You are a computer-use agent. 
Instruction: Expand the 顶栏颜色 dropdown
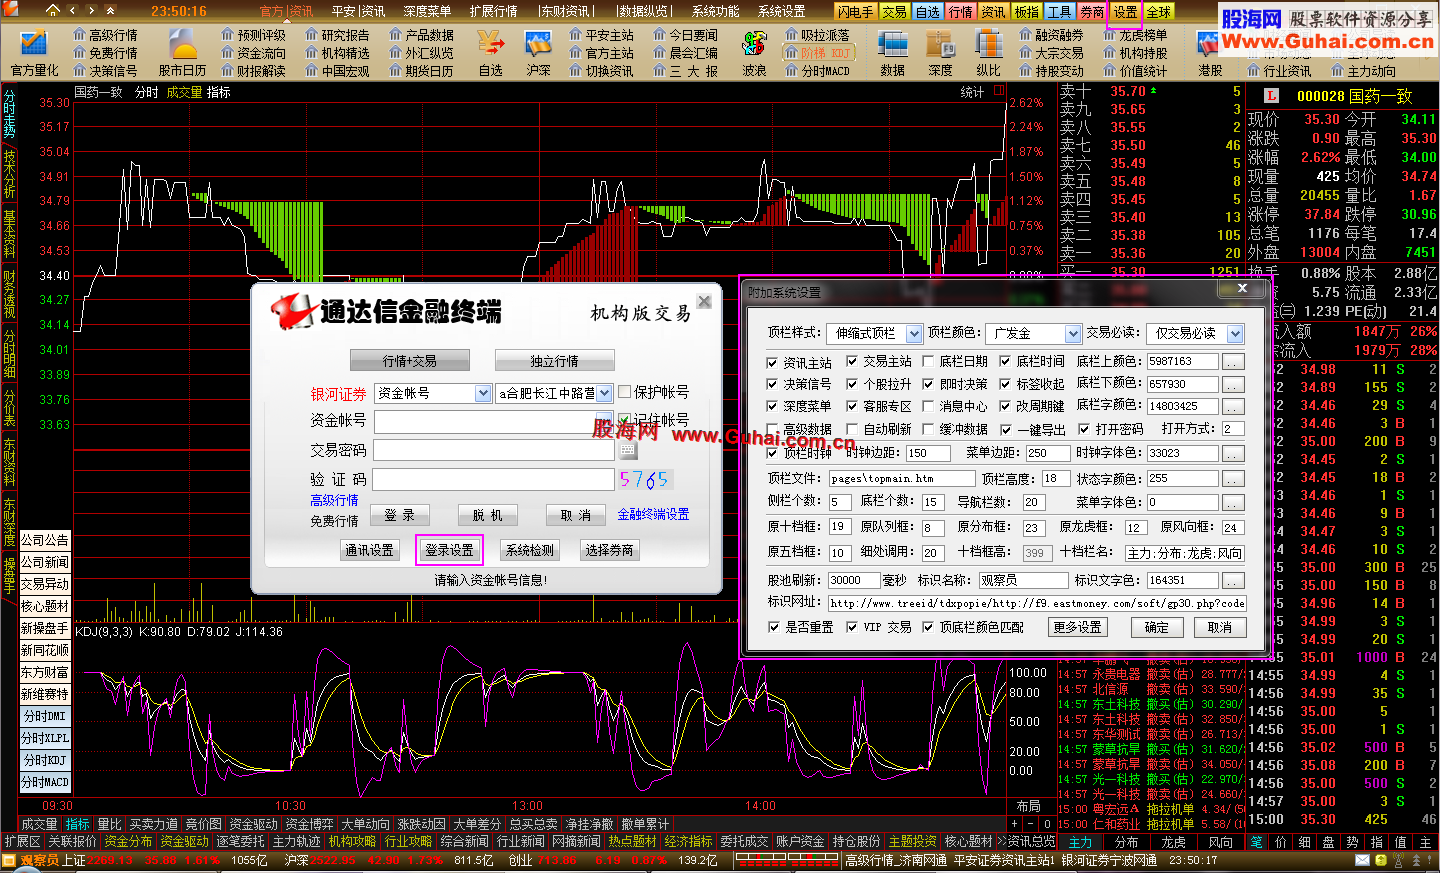coord(1073,333)
